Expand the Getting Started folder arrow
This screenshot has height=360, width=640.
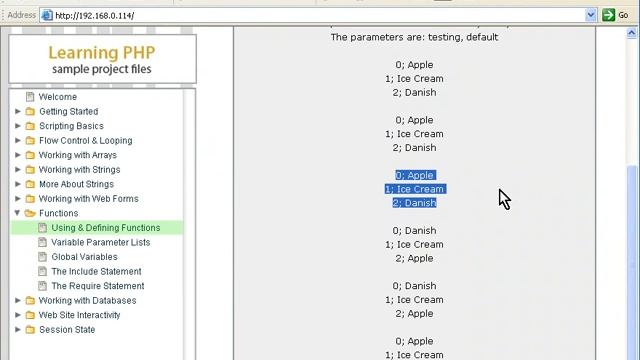click(x=18, y=111)
